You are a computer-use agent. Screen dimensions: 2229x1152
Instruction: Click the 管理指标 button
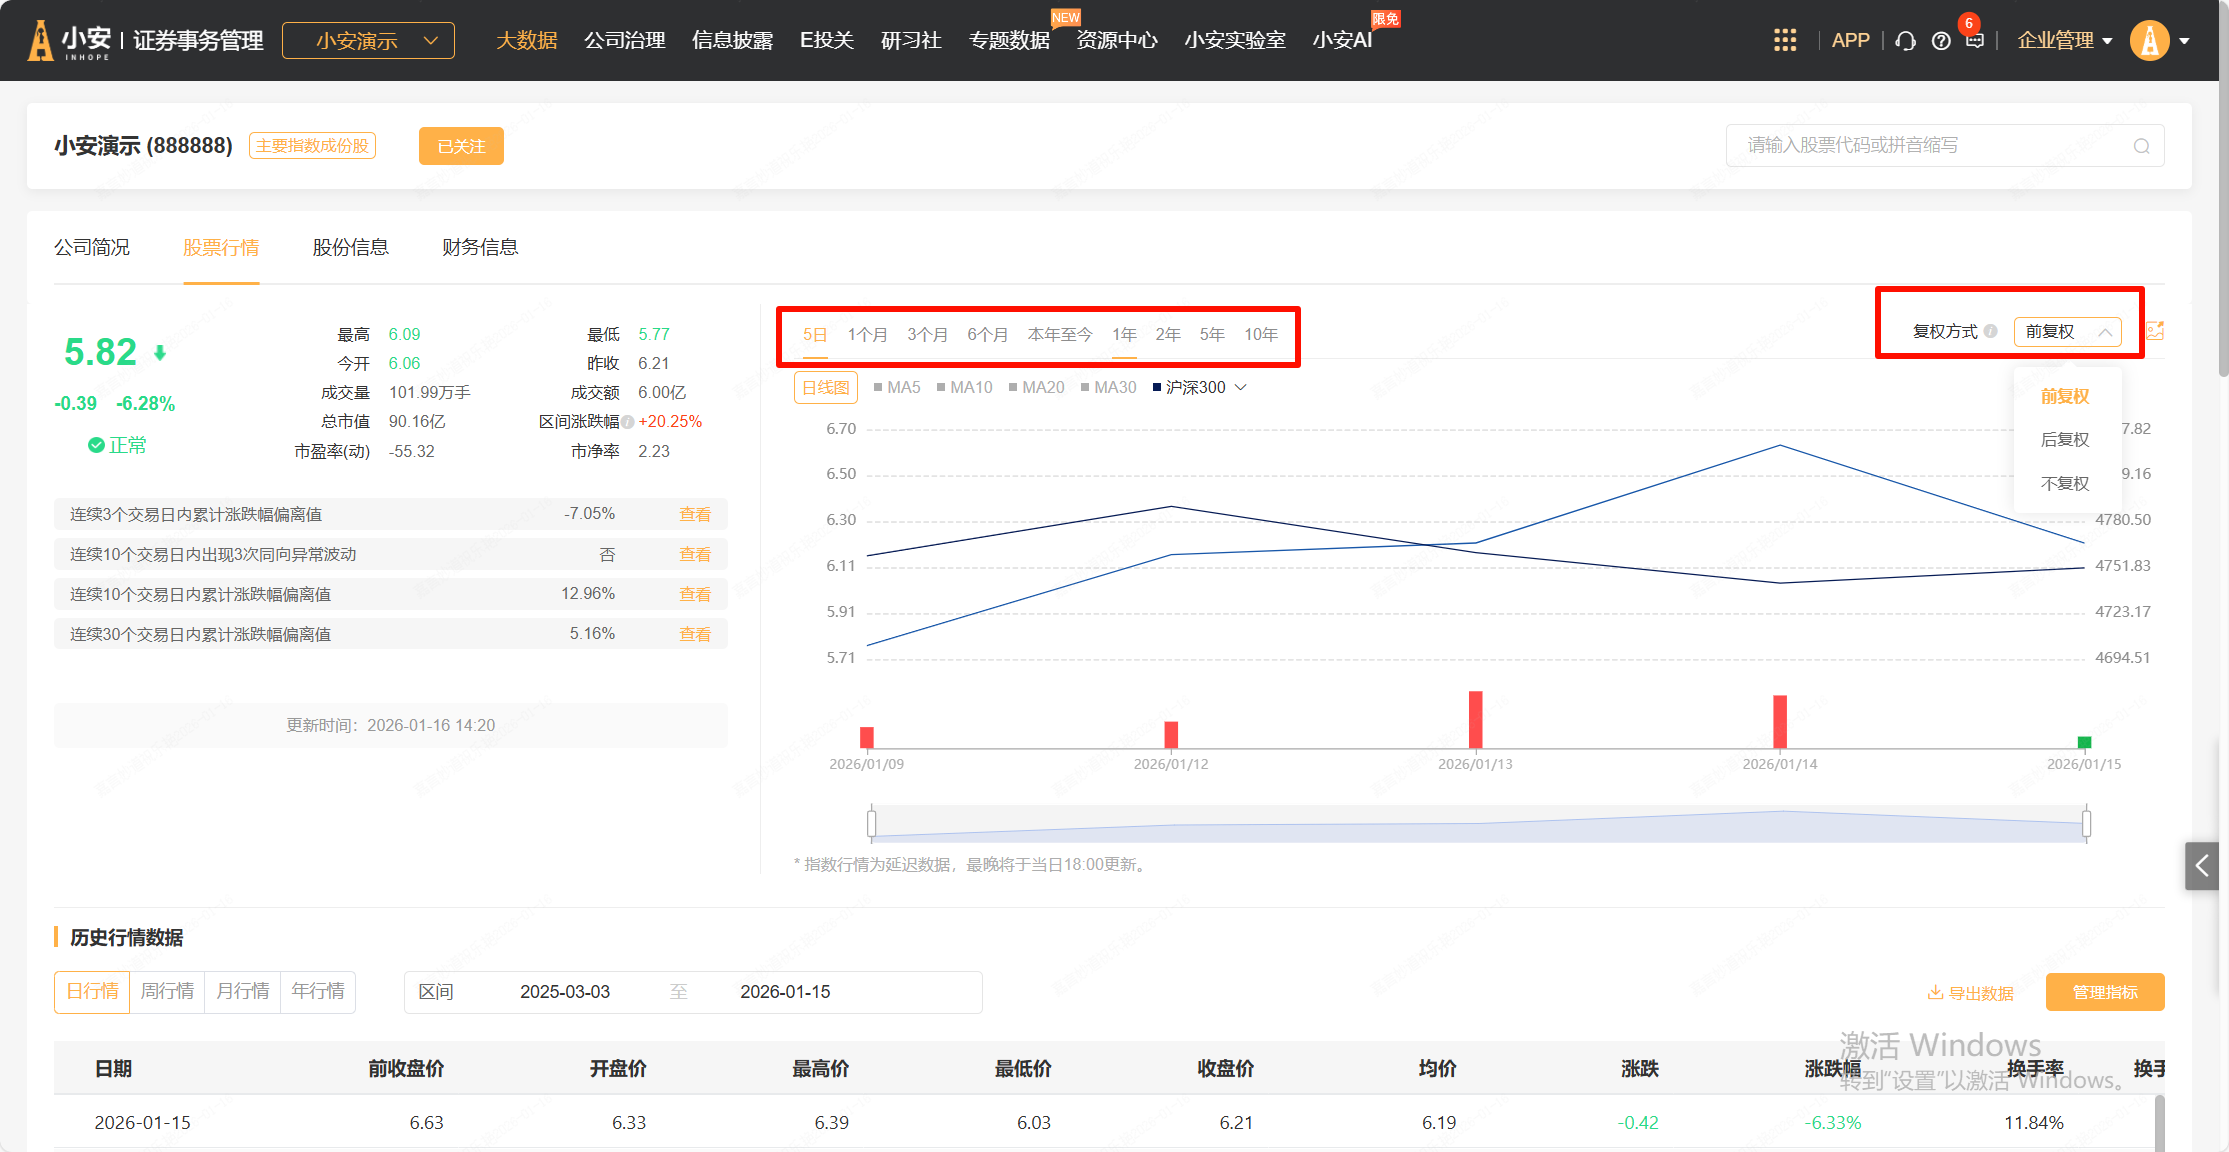(x=2104, y=992)
